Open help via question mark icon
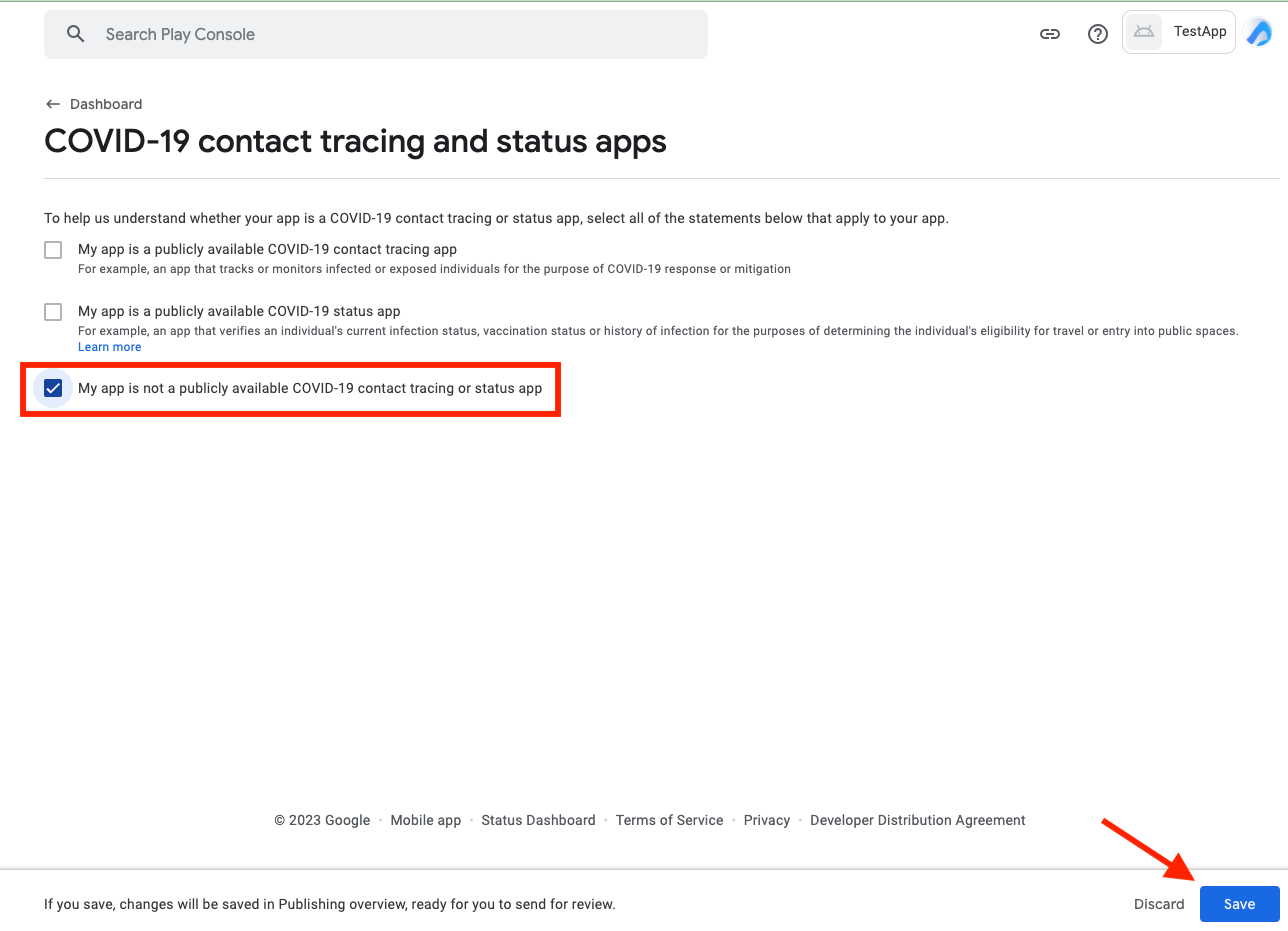Image resolution: width=1288 pixels, height=931 pixels. click(x=1098, y=34)
